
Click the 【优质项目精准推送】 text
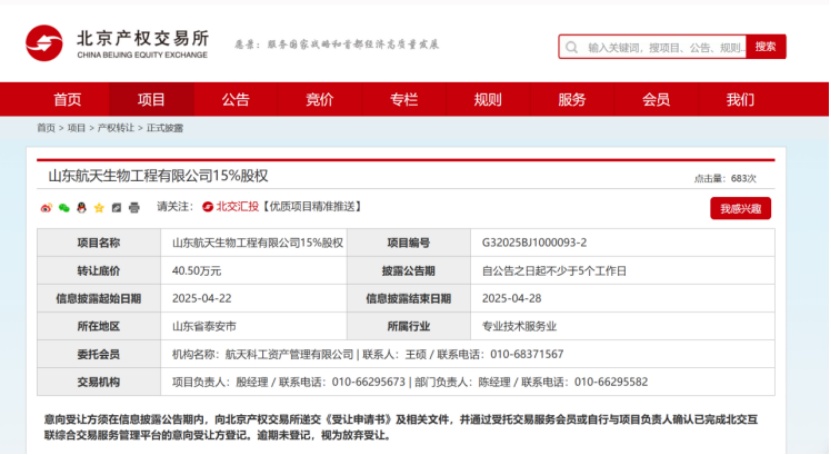point(312,207)
